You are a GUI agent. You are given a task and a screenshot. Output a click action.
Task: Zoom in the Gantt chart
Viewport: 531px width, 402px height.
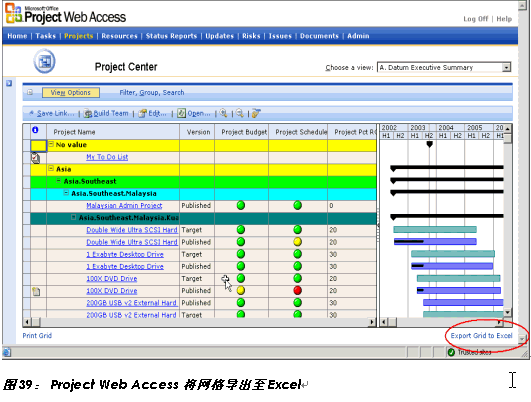pyautogui.click(x=223, y=113)
